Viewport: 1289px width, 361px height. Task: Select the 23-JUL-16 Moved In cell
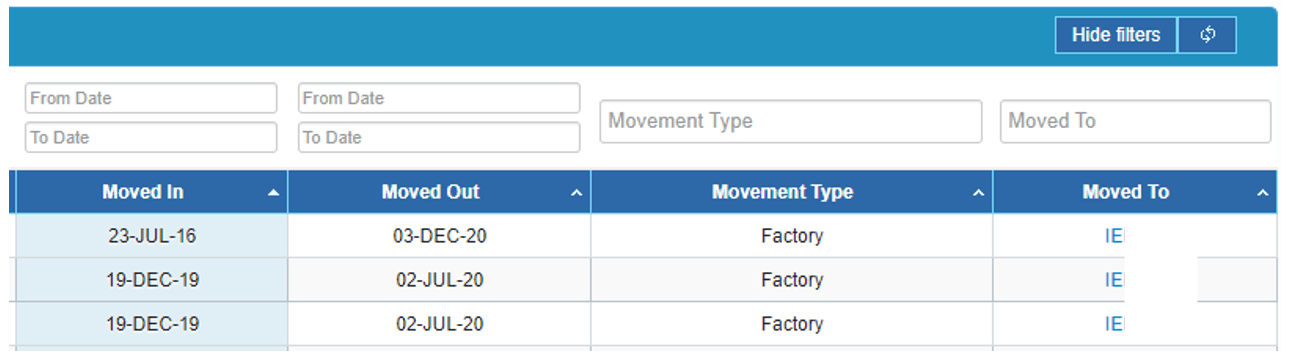pyautogui.click(x=152, y=236)
